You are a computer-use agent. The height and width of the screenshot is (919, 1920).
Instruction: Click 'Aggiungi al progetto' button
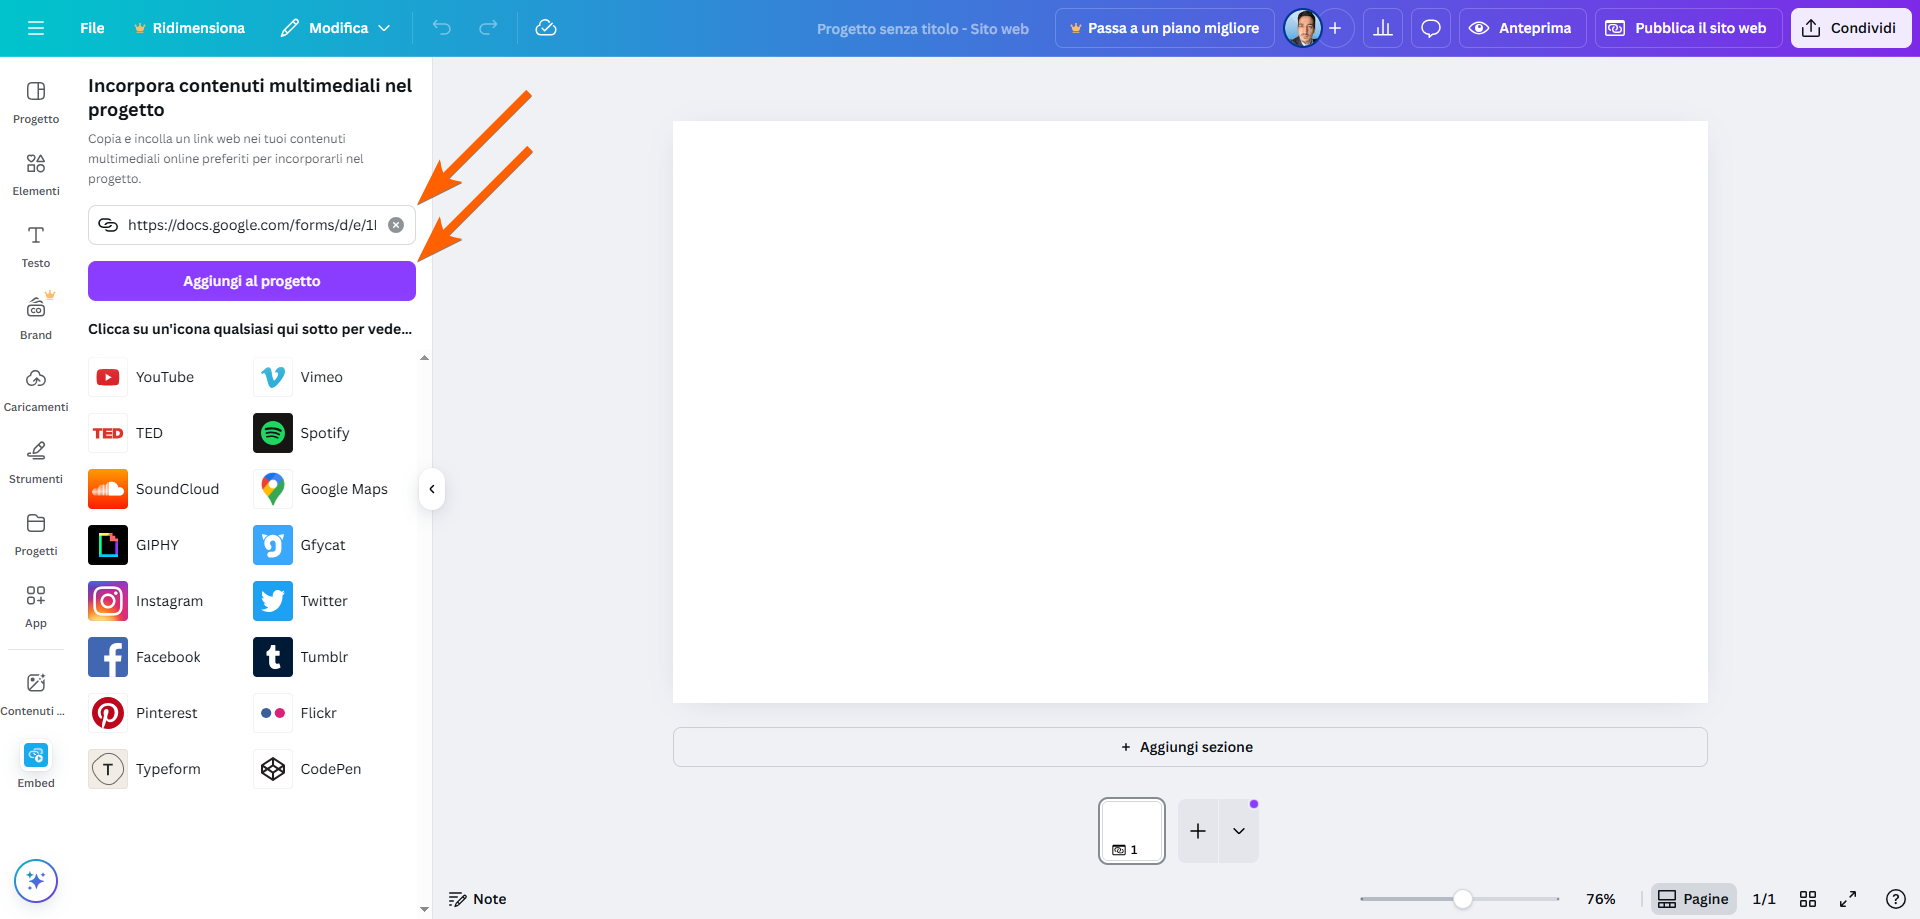(252, 281)
